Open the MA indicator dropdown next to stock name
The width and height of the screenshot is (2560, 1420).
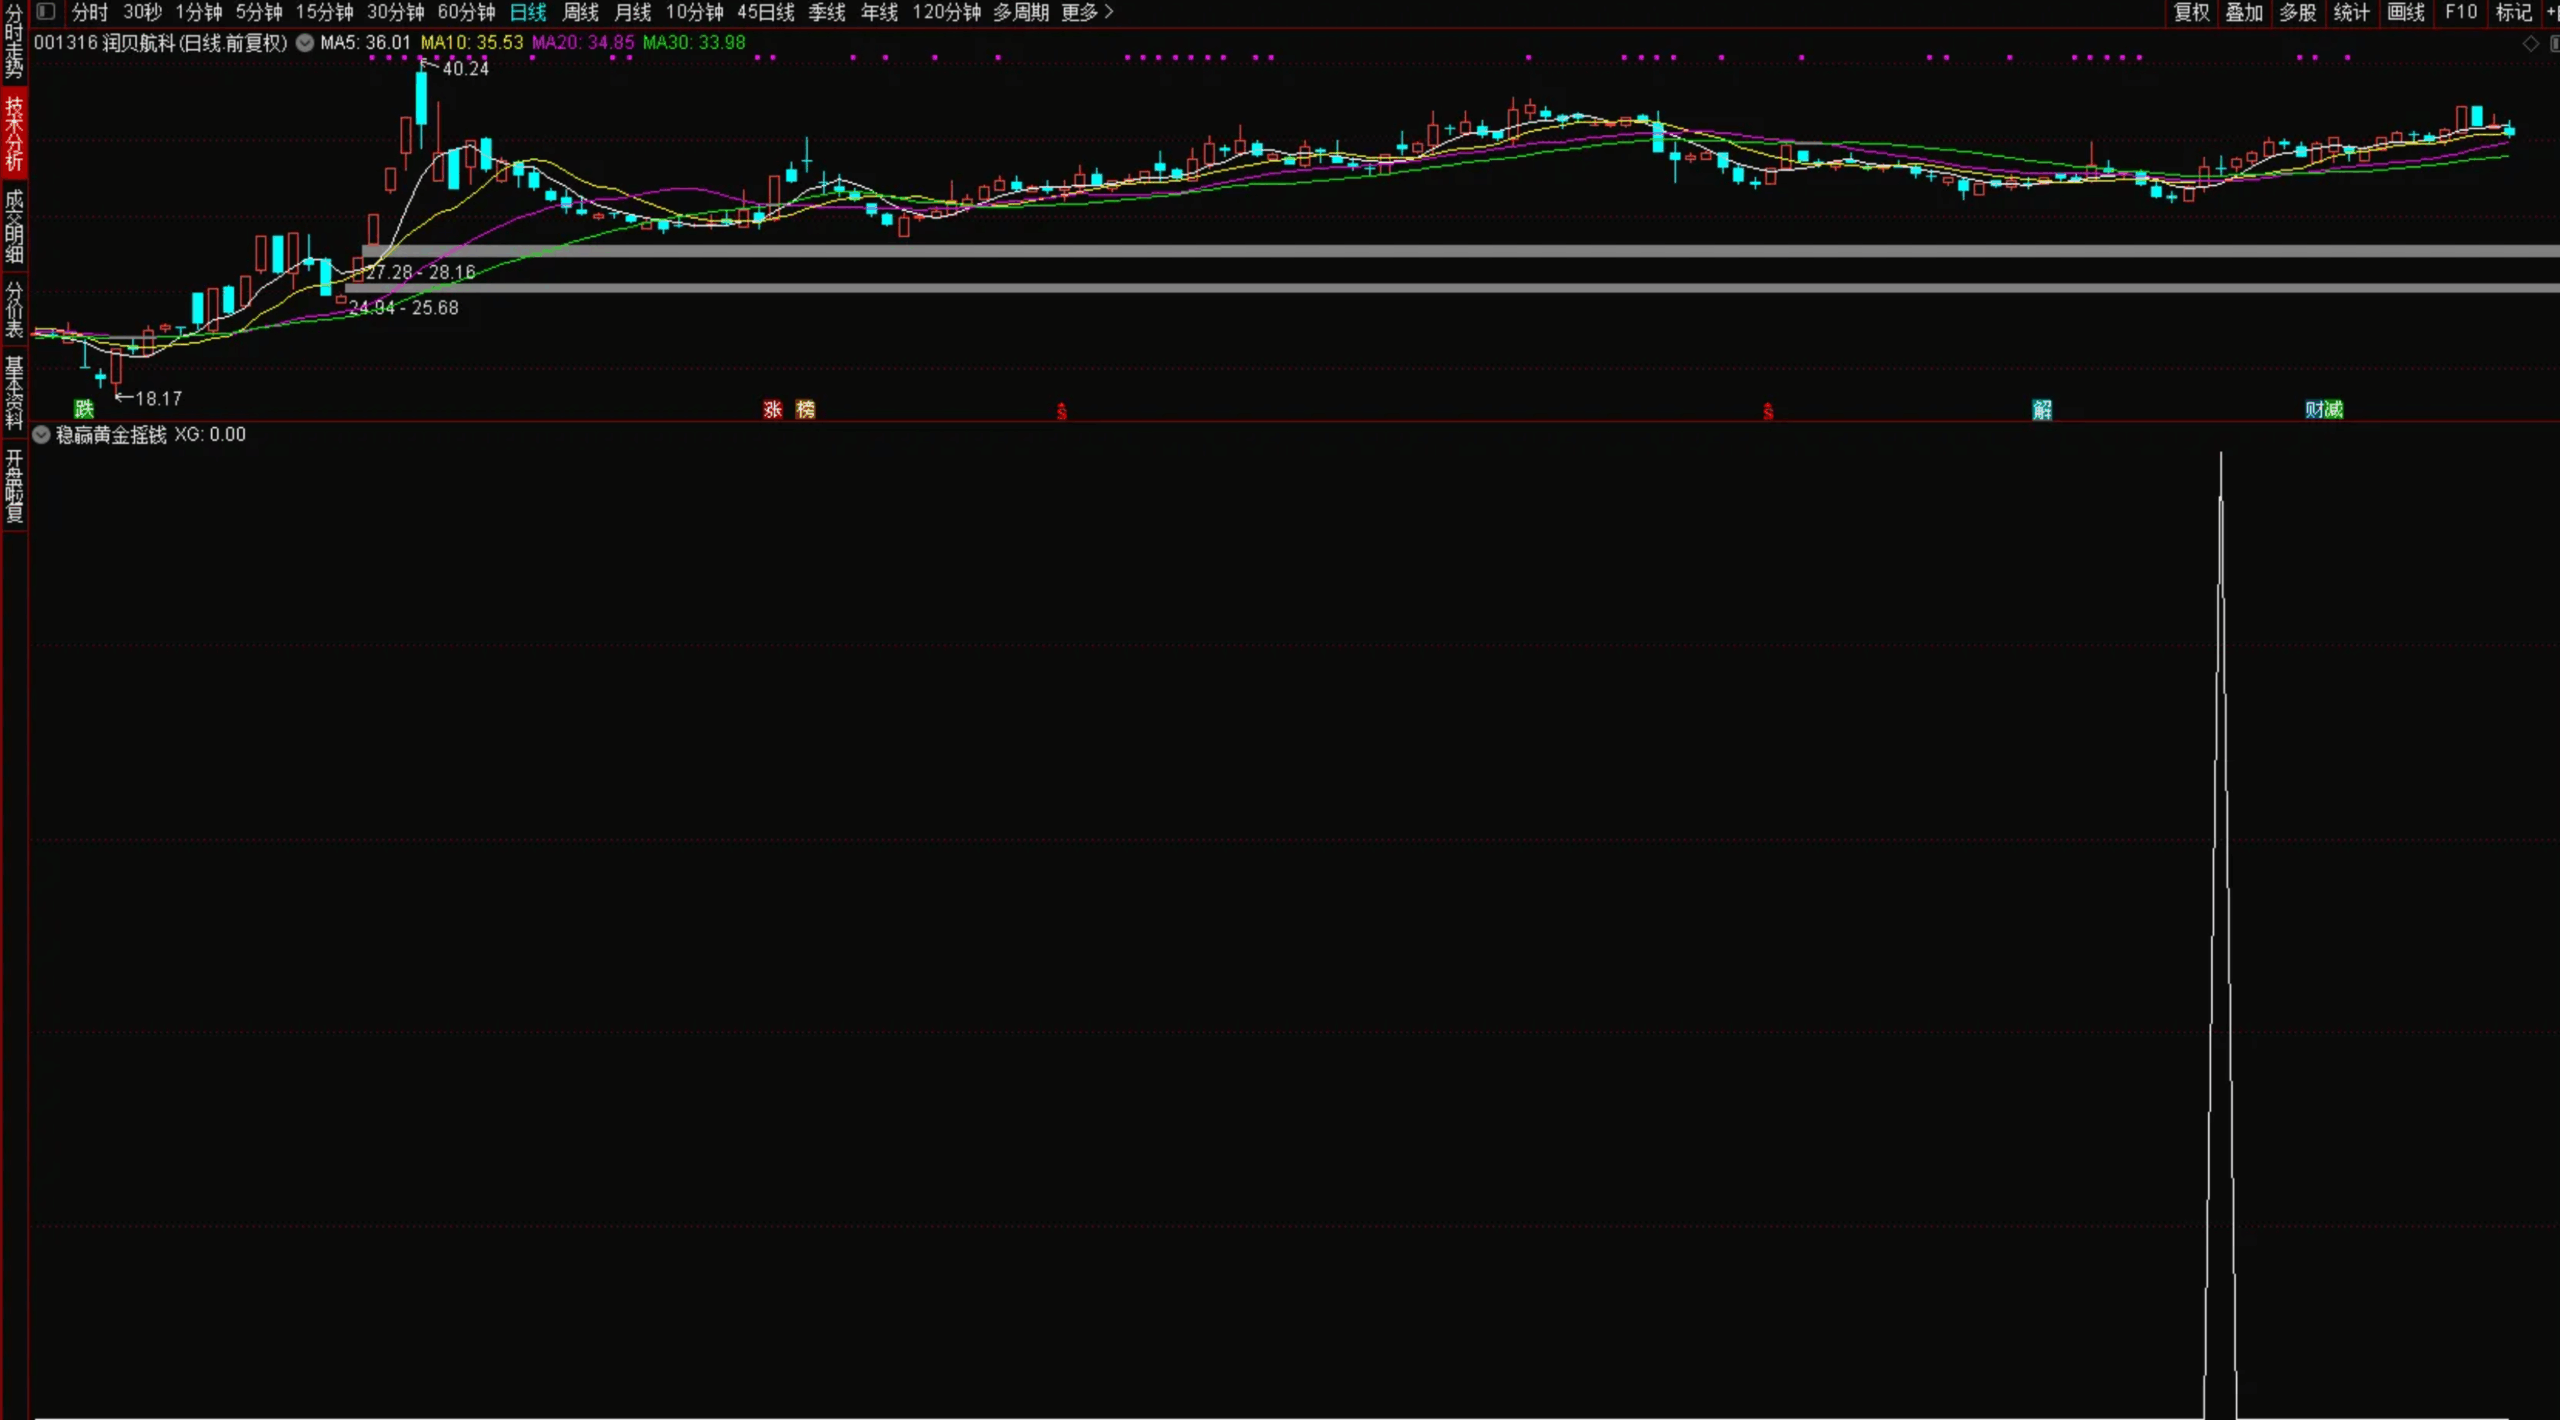305,43
